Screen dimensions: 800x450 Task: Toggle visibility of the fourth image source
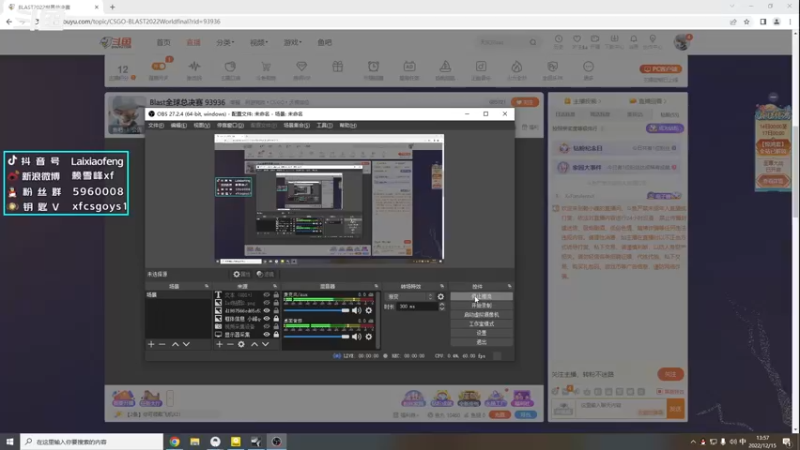(266, 318)
